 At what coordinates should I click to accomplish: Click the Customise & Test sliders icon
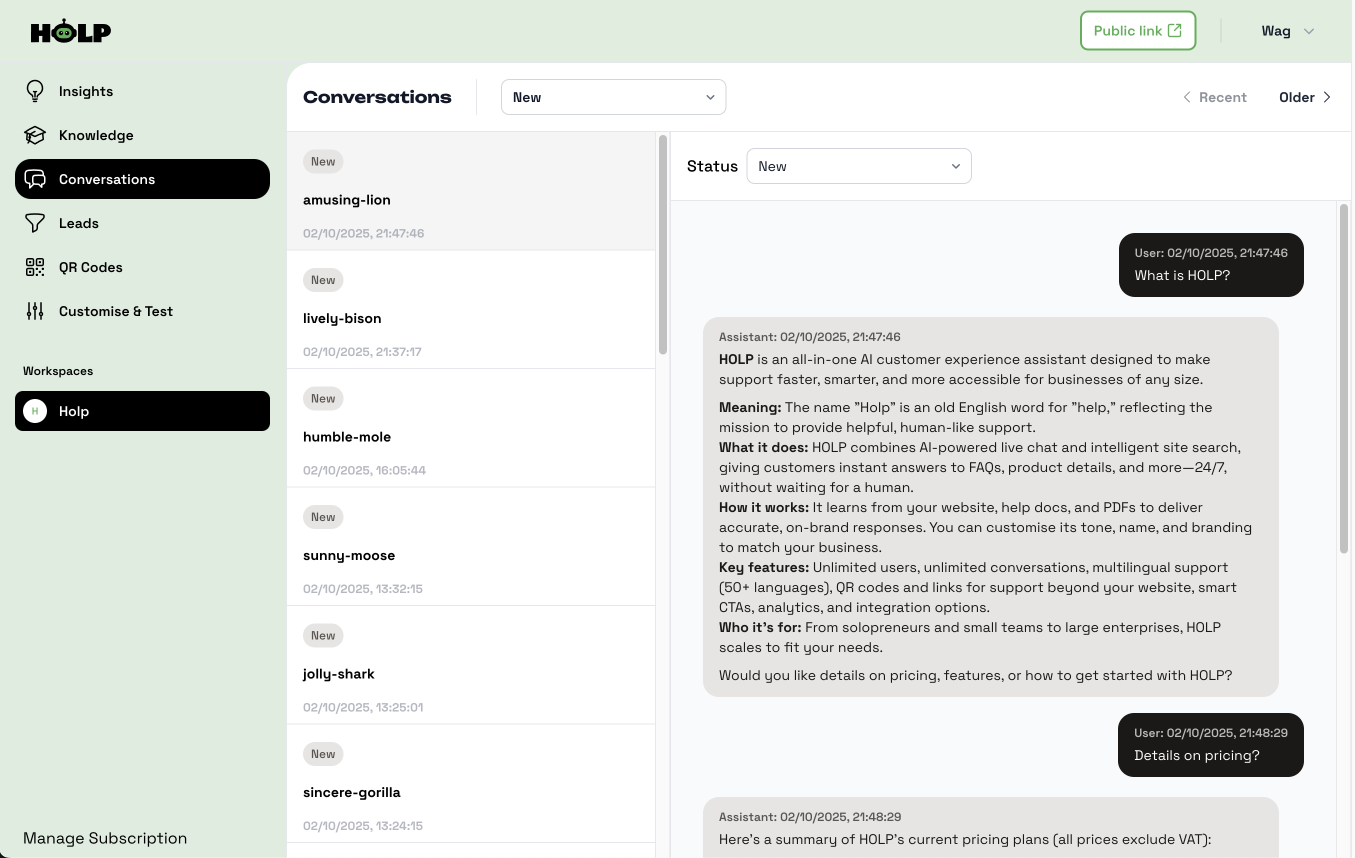pos(35,311)
